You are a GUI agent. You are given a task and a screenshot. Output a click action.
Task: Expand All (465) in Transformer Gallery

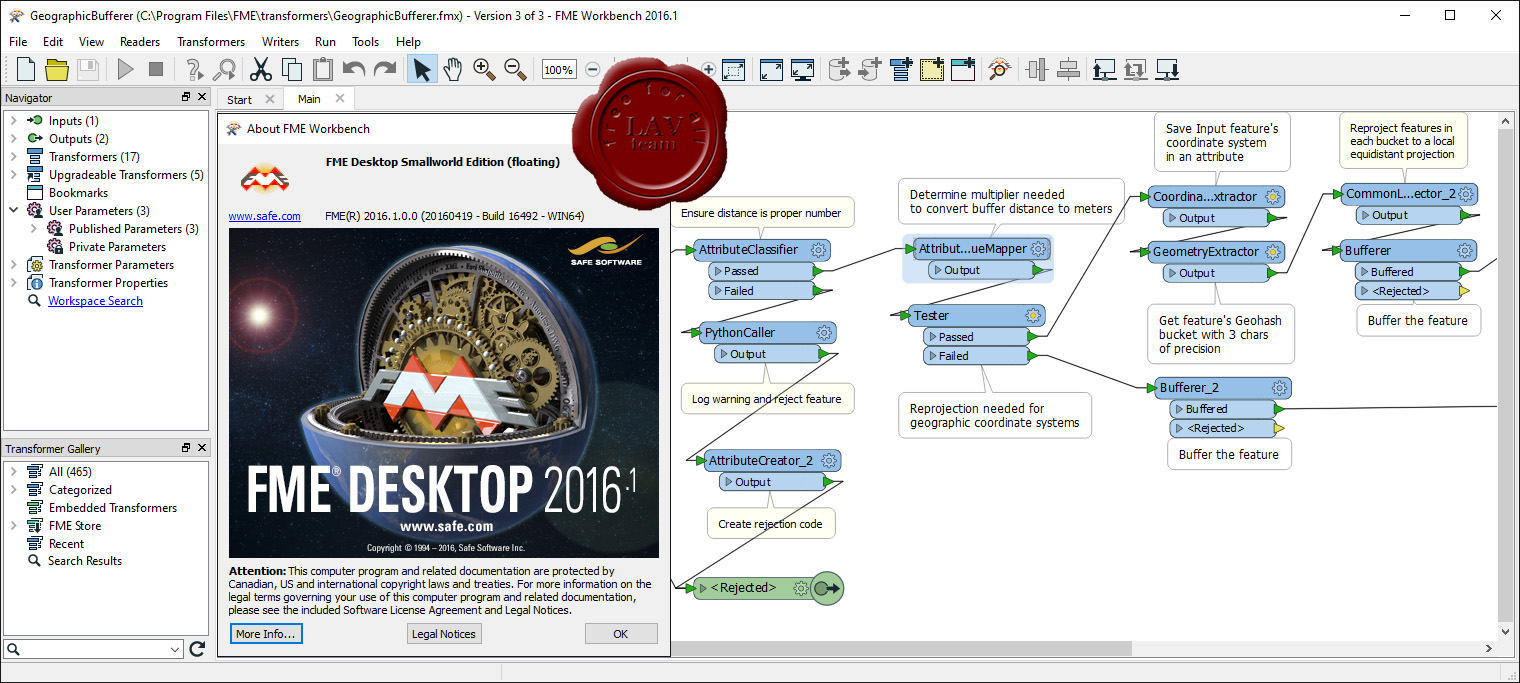point(14,472)
